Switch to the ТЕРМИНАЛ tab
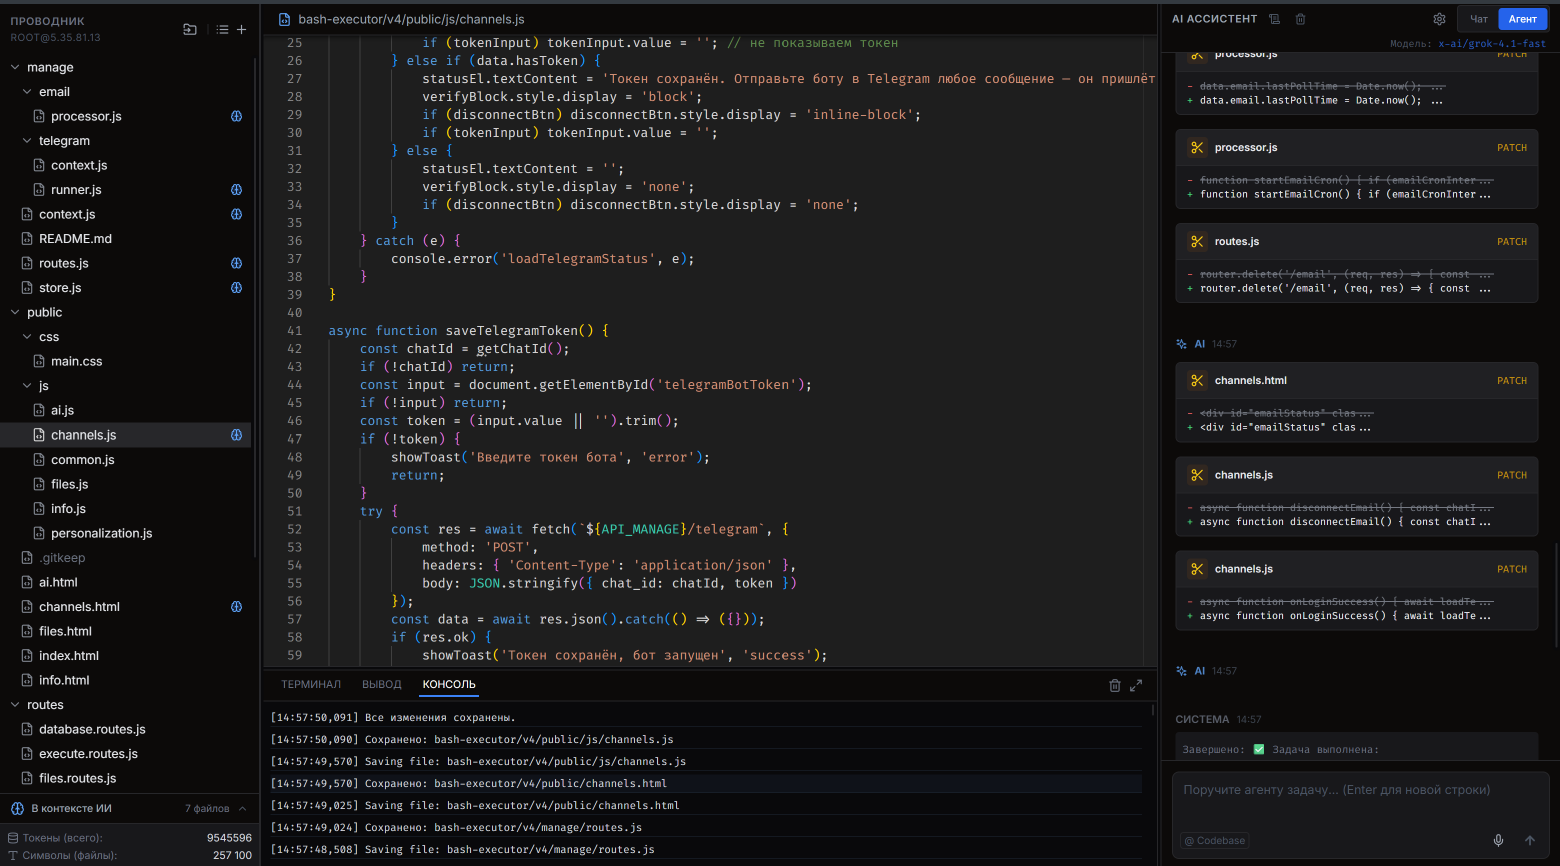Image resolution: width=1560 pixels, height=866 pixels. coord(310,685)
